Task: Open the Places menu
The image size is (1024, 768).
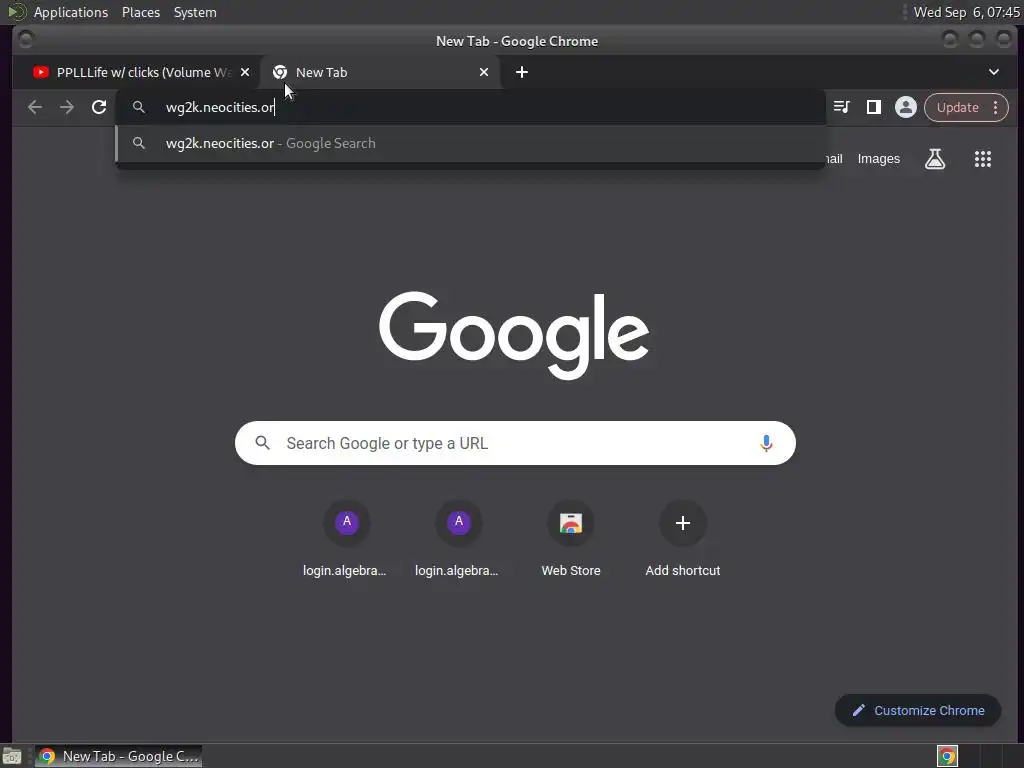Action: pyautogui.click(x=141, y=12)
